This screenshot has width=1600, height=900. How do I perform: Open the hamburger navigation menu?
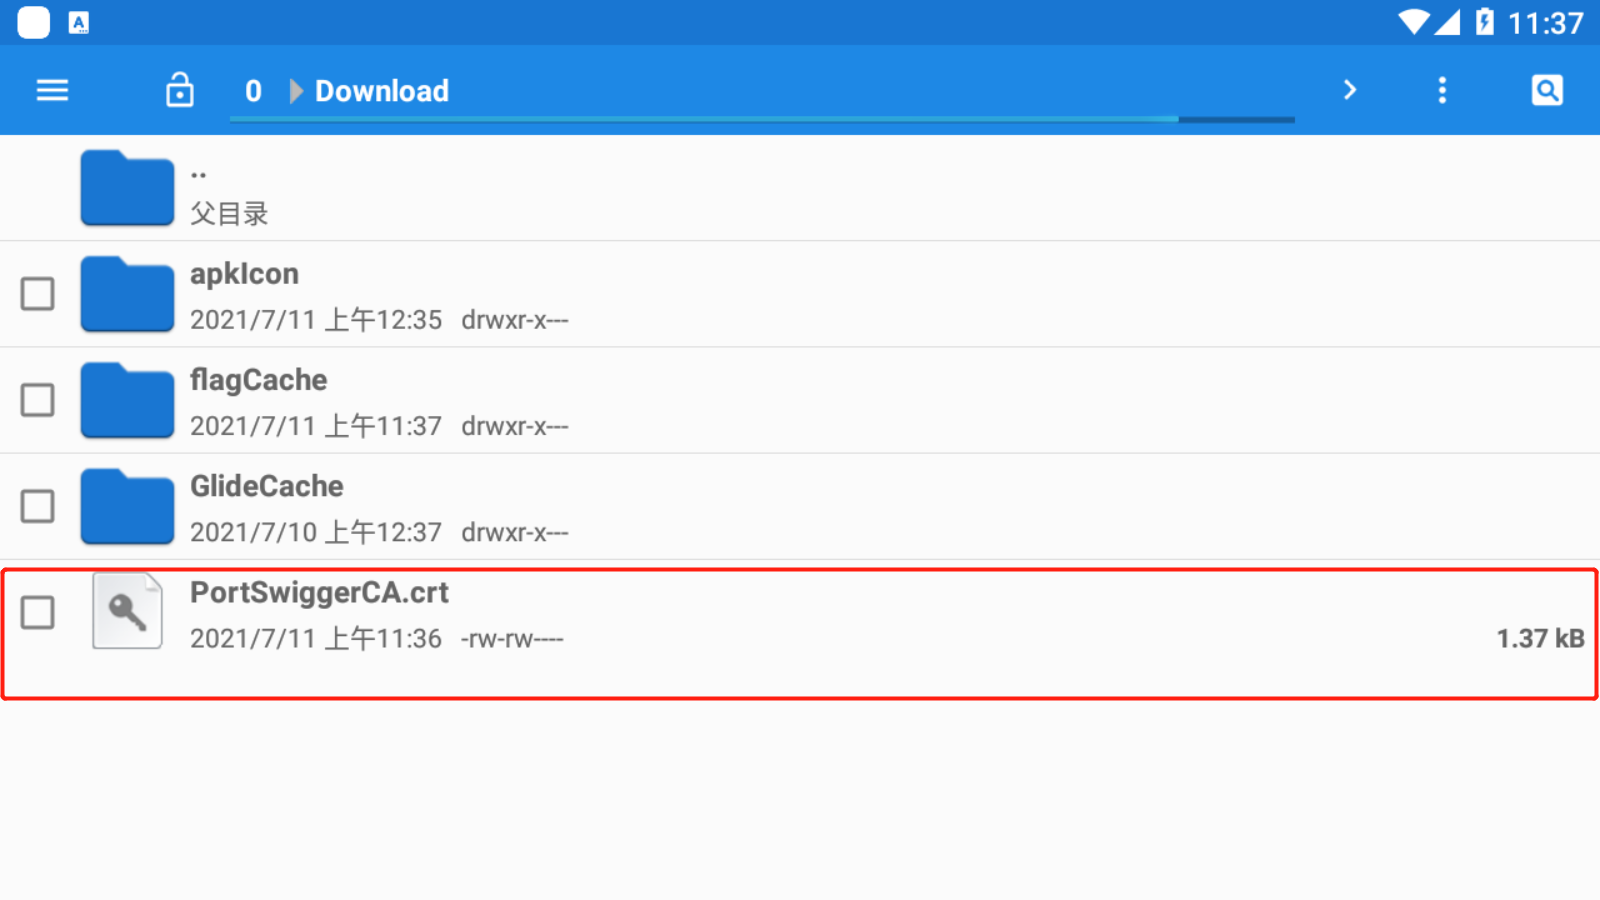pyautogui.click(x=52, y=91)
